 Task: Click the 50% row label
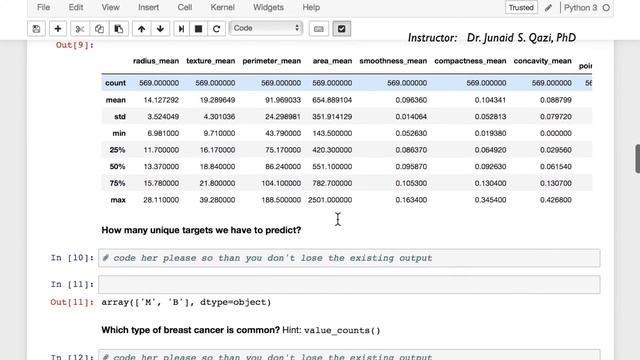pos(117,167)
